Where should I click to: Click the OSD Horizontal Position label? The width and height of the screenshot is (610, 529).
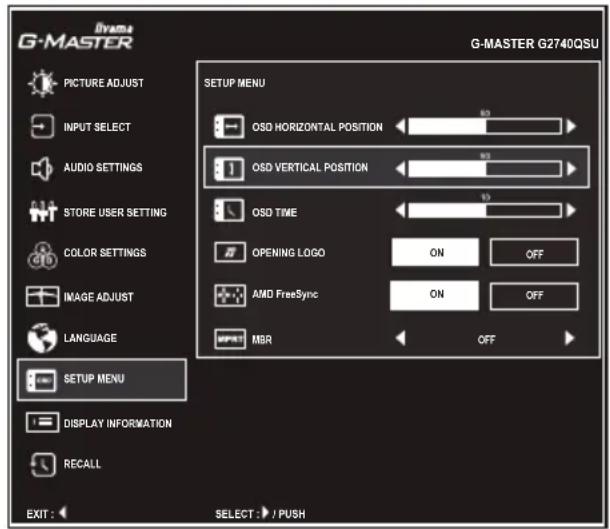pyautogui.click(x=317, y=127)
